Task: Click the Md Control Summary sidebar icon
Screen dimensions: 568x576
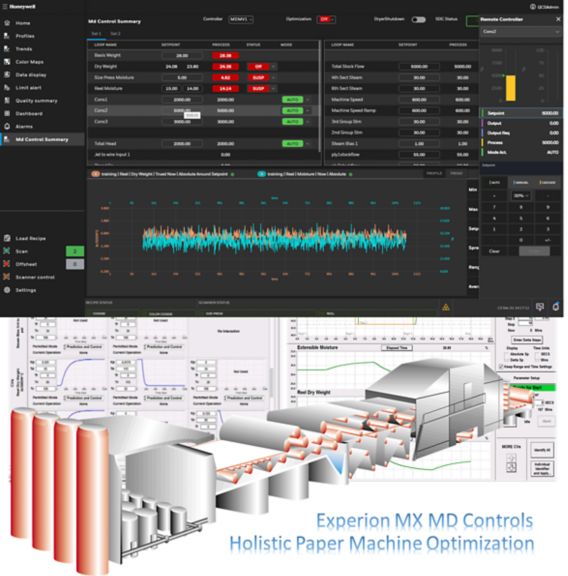Action: [7, 139]
